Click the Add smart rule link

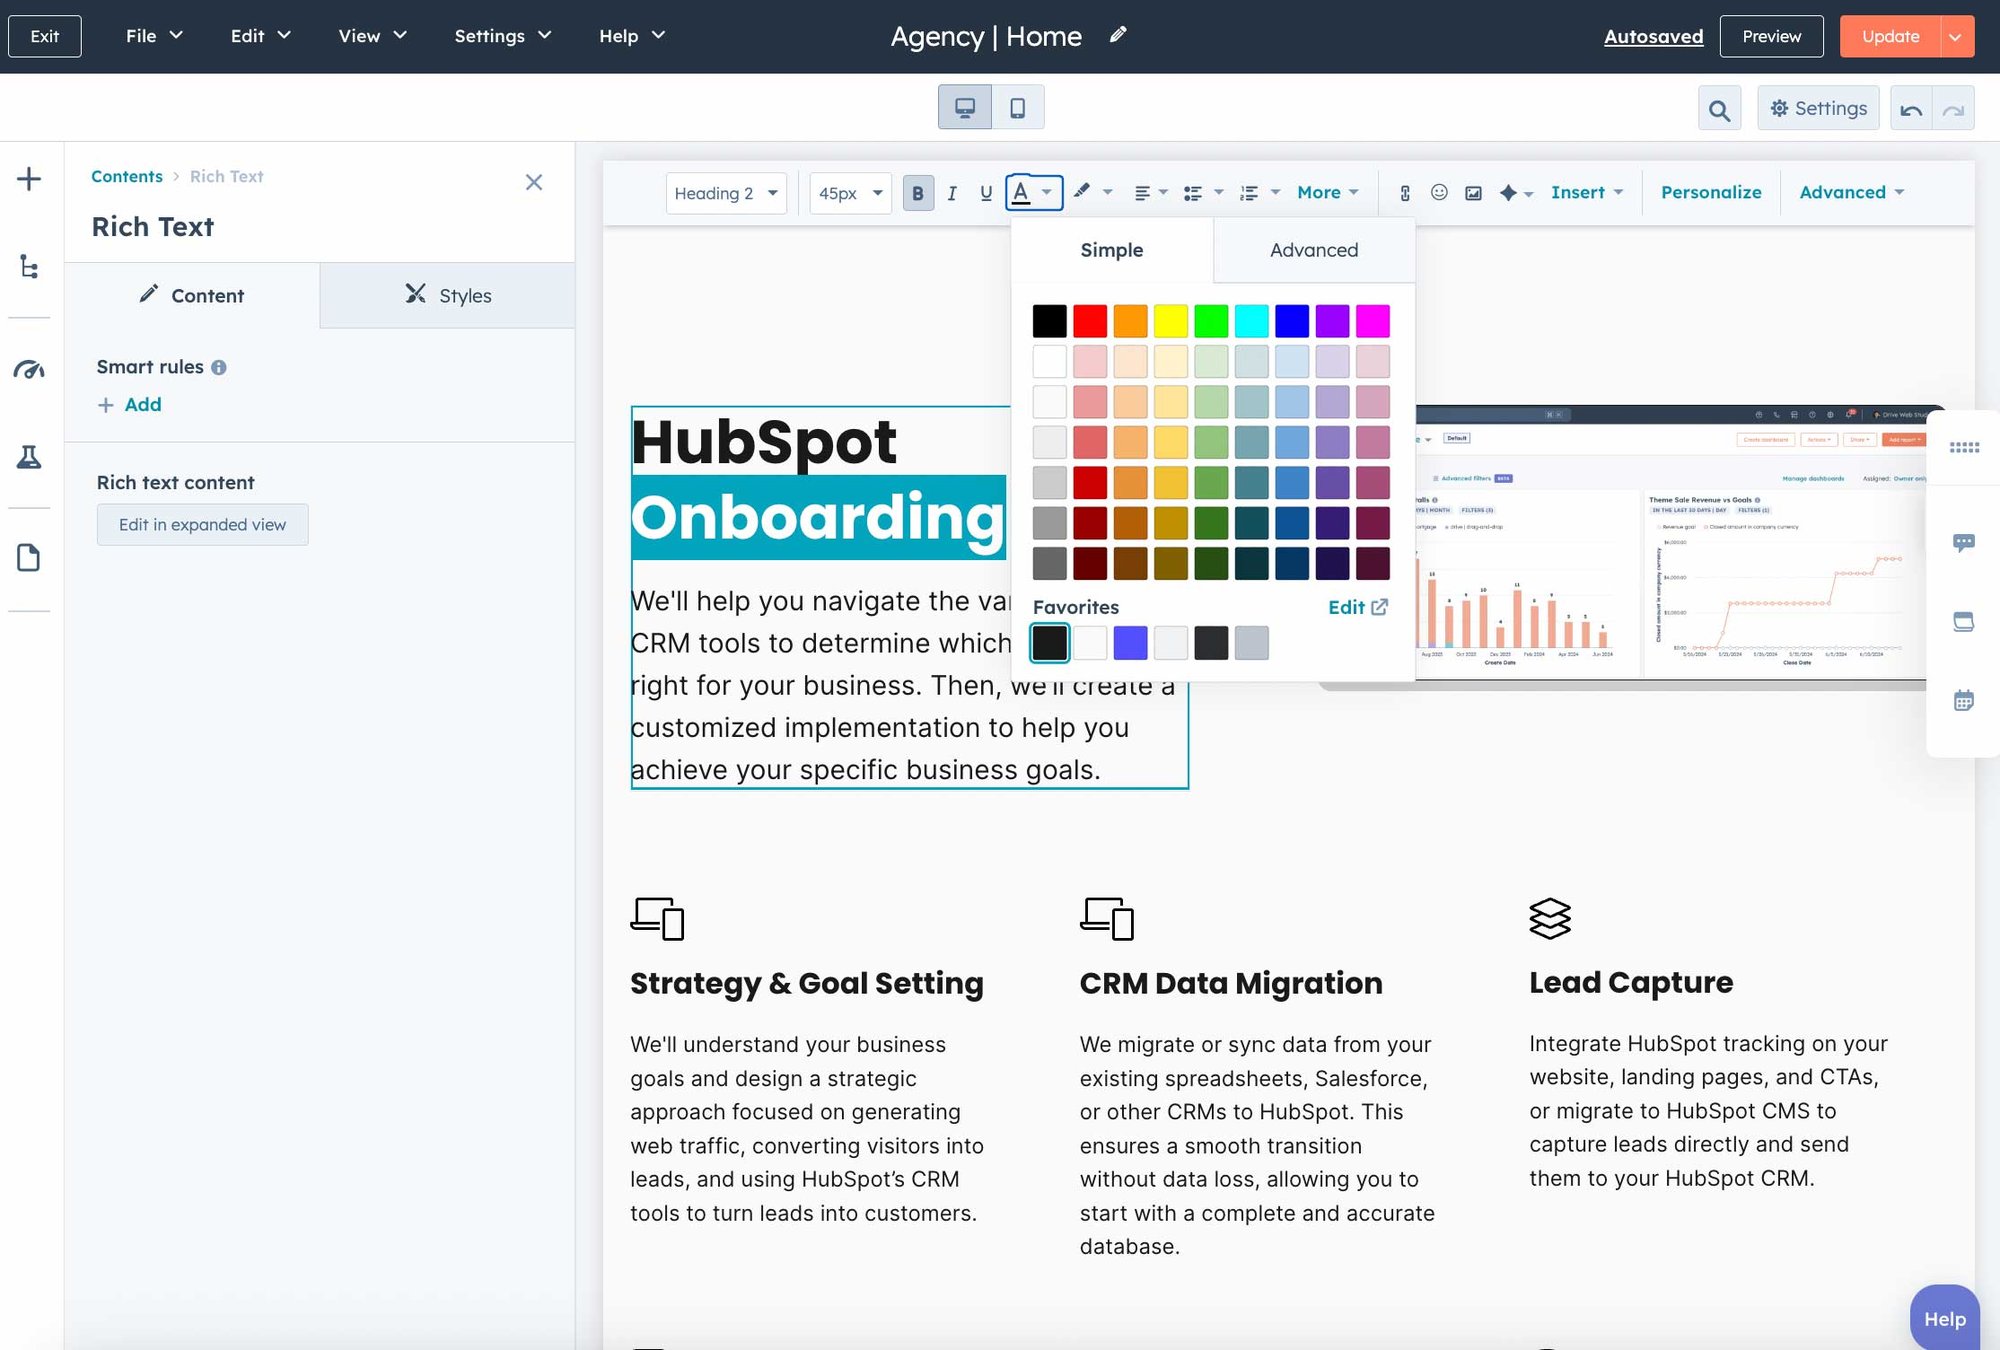pyautogui.click(x=129, y=405)
